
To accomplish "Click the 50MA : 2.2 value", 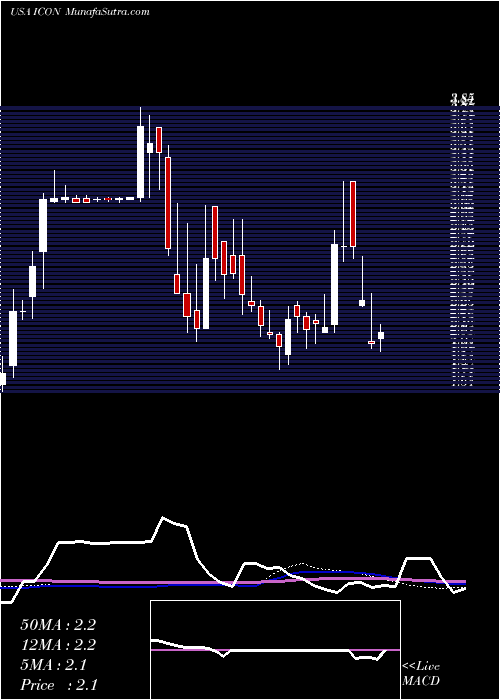I will click(58, 625).
